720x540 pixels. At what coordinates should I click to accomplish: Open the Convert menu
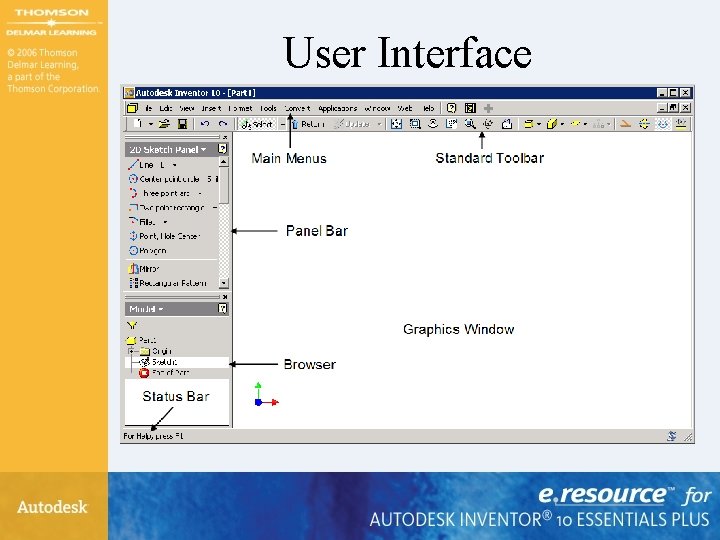[x=297, y=108]
